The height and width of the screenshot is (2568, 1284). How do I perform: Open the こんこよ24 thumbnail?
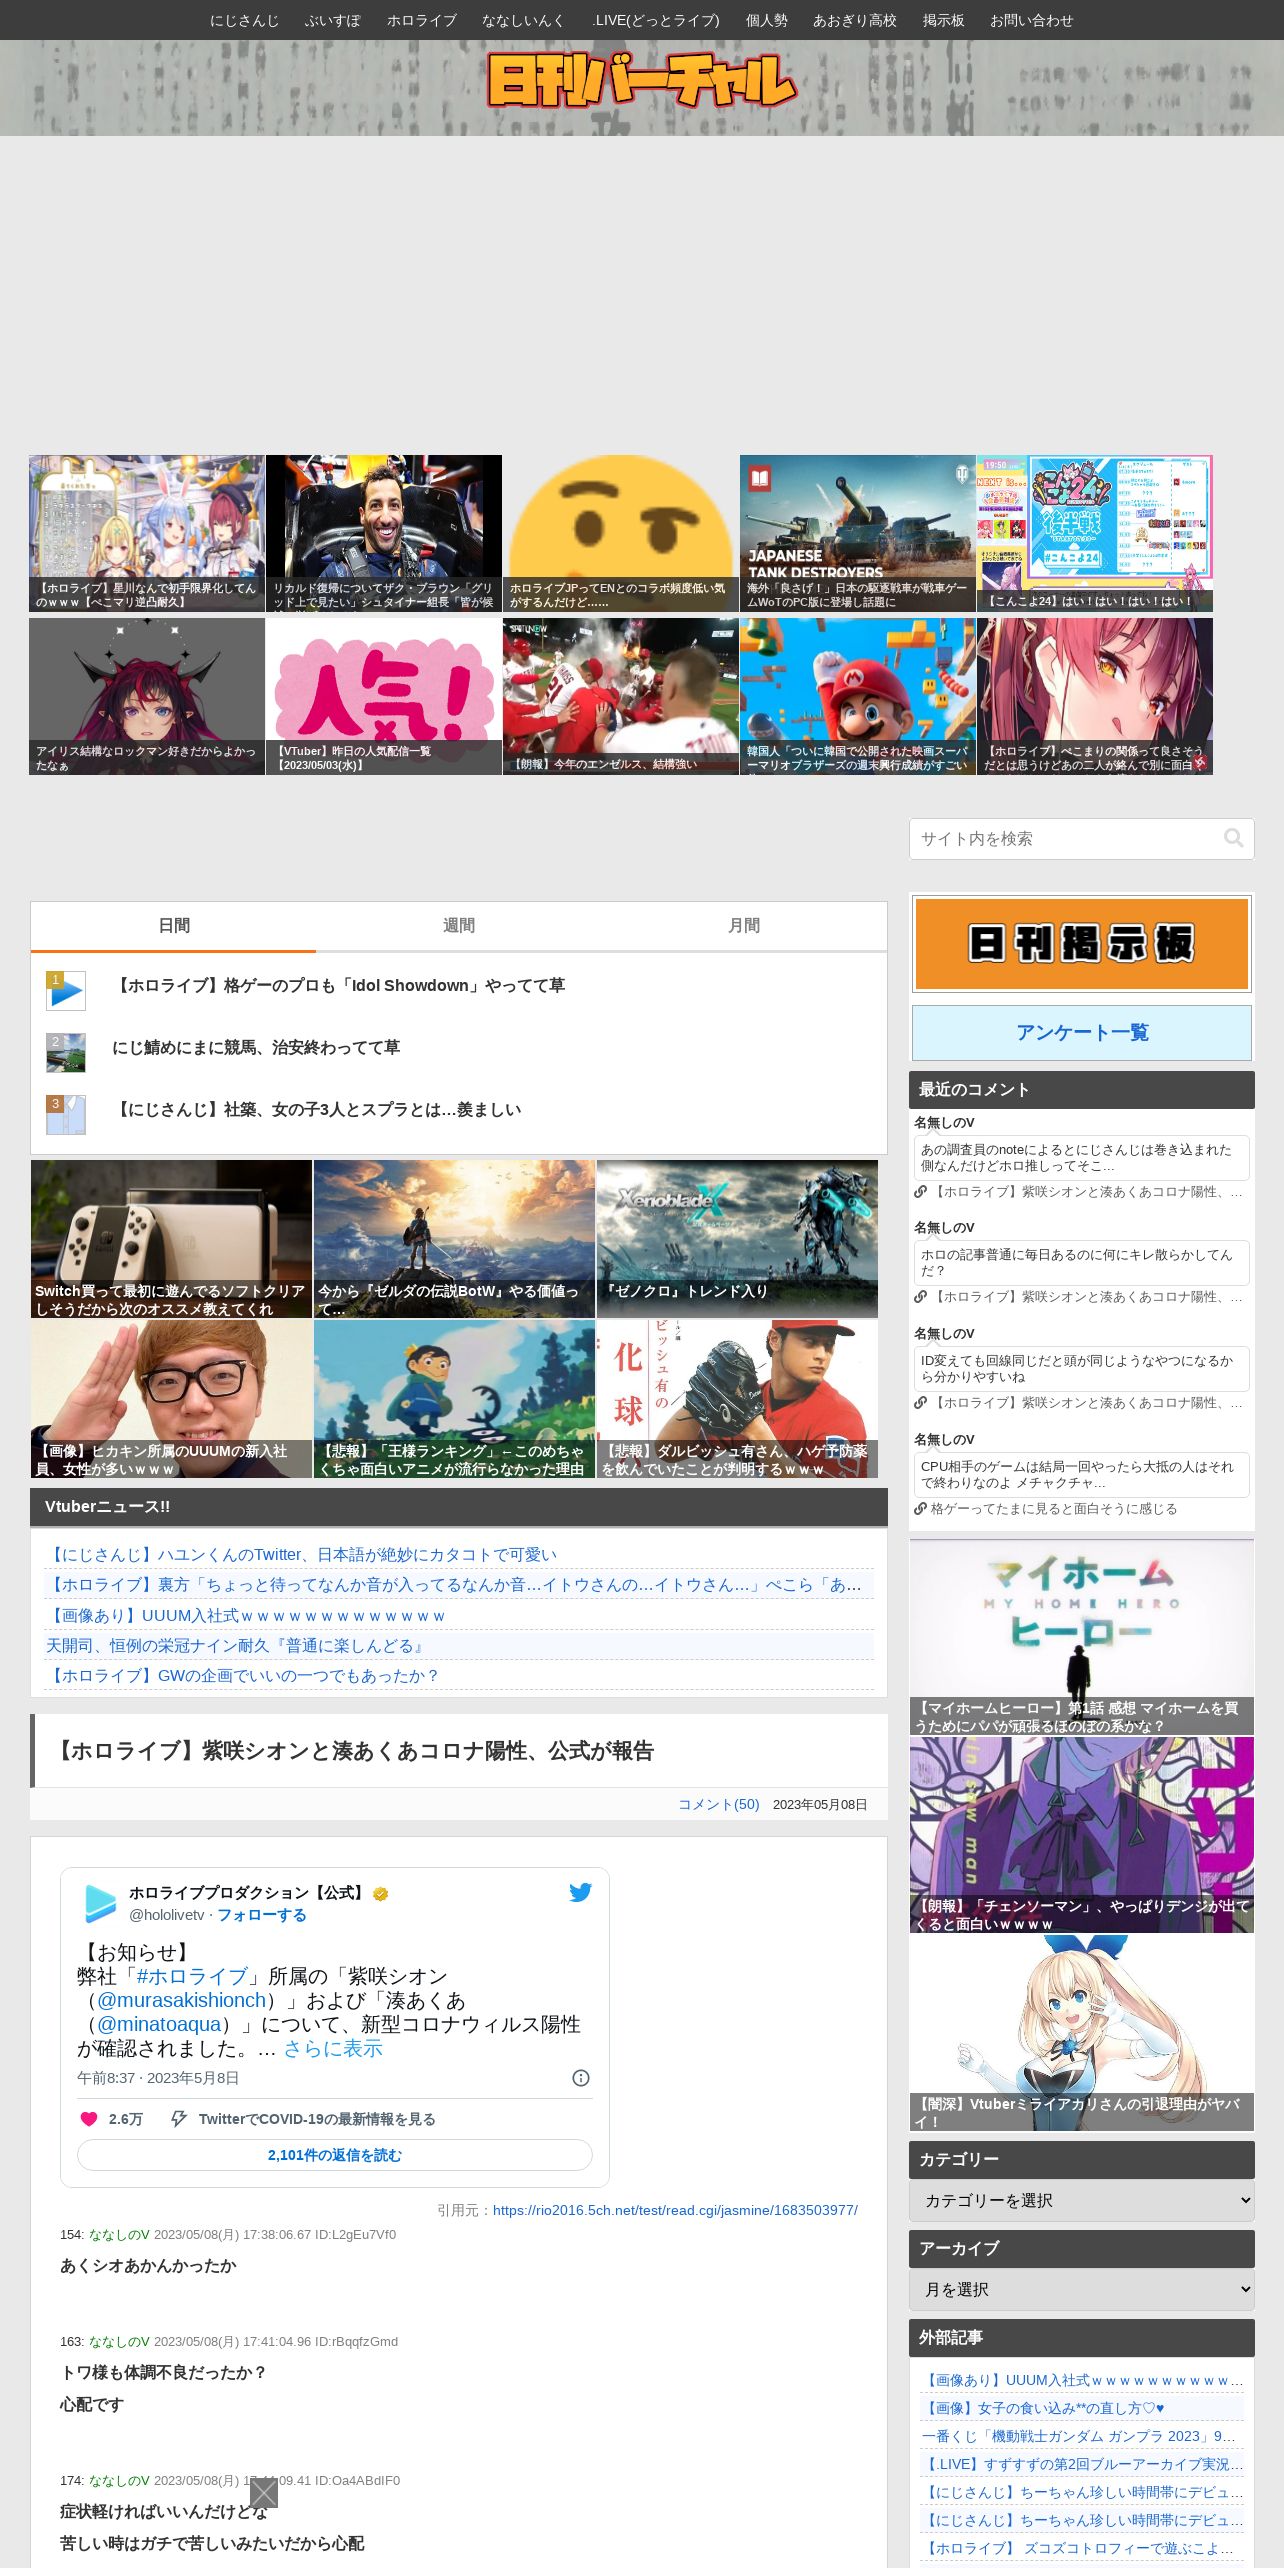(x=1095, y=533)
